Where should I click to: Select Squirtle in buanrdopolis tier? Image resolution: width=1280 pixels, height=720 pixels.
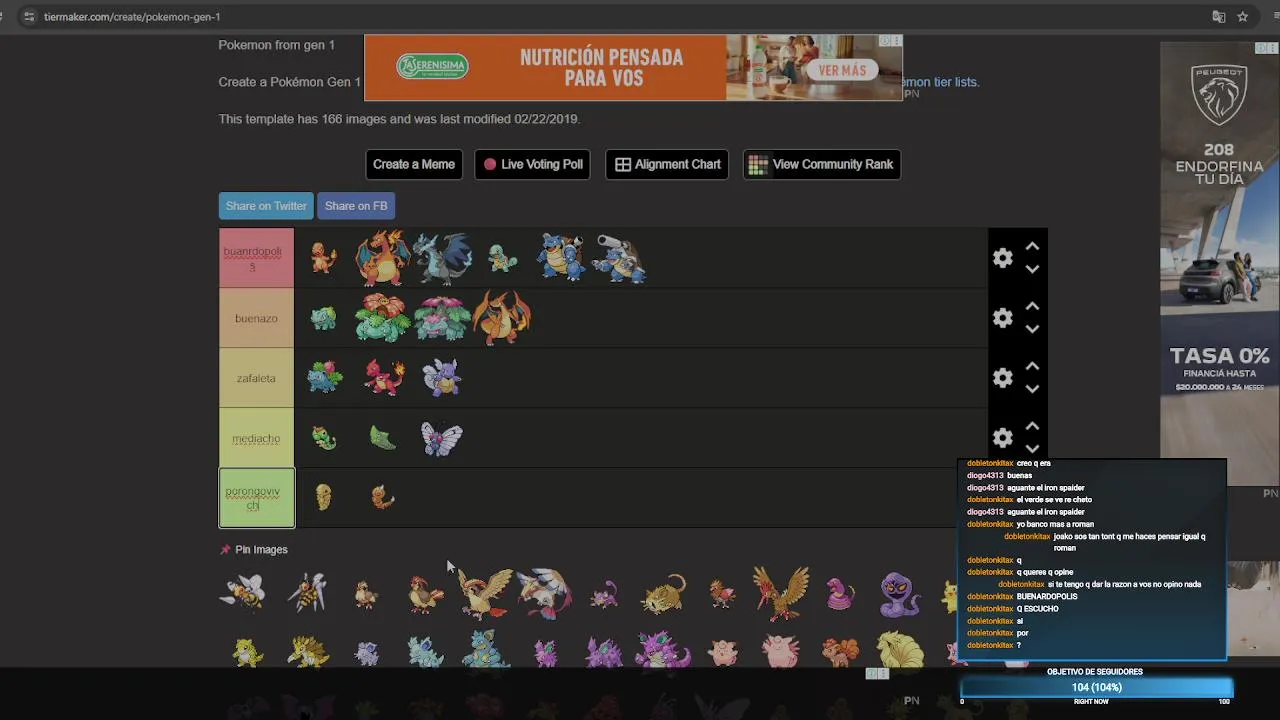(x=502, y=258)
